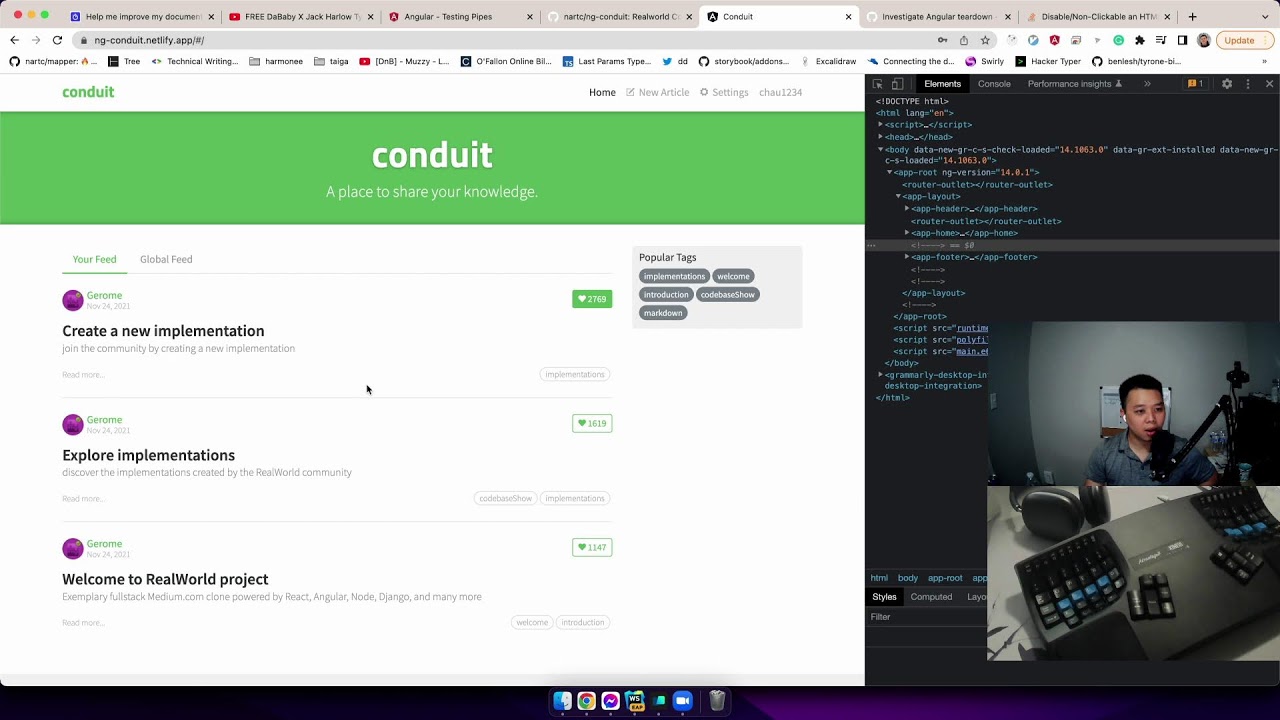Expand the script node in the DOM tree

click(881, 125)
